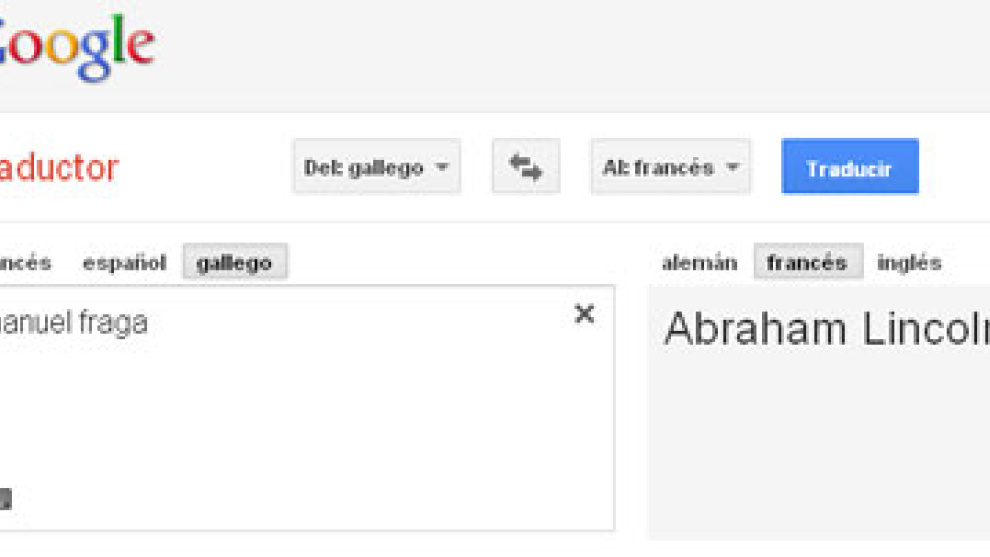The width and height of the screenshot is (990, 557).
Task: Click the swap languages arrows button
Action: pyautogui.click(x=525, y=167)
